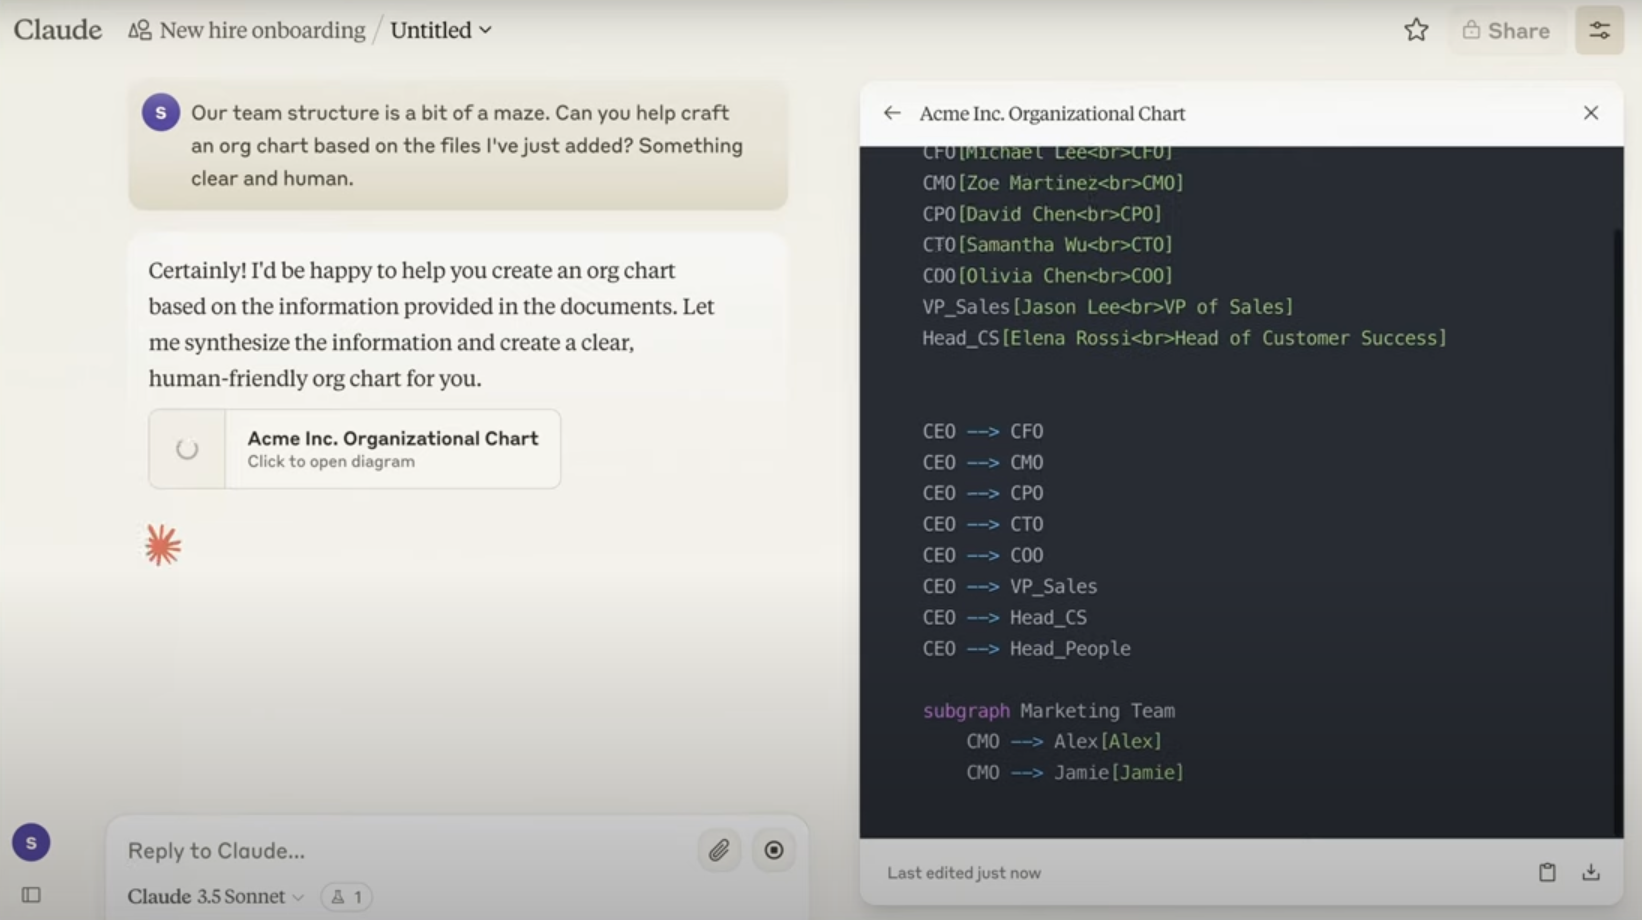This screenshot has height=920, width=1642.
Task: Click the 'CEO --> COO' code line
Action: coord(983,556)
